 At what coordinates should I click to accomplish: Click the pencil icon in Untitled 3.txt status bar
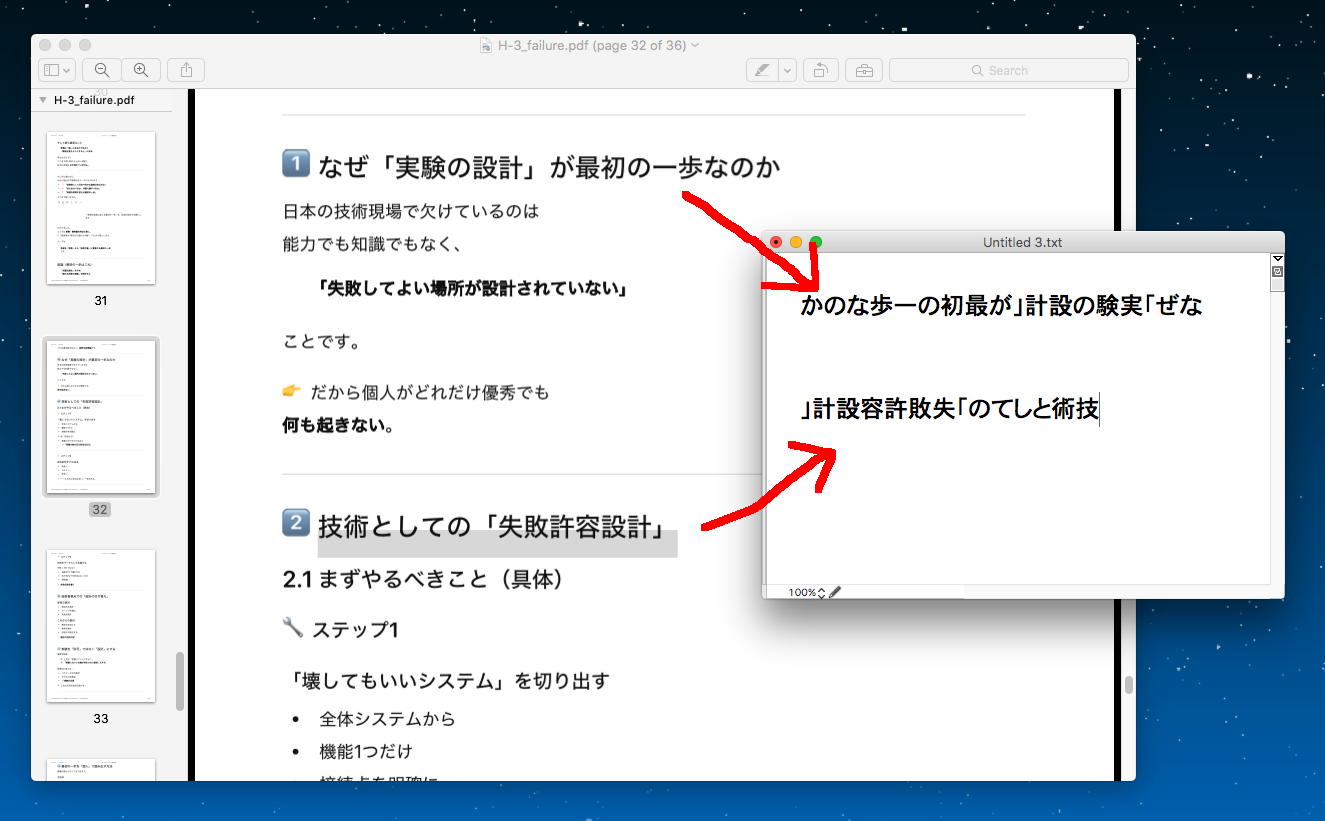pyautogui.click(x=835, y=592)
